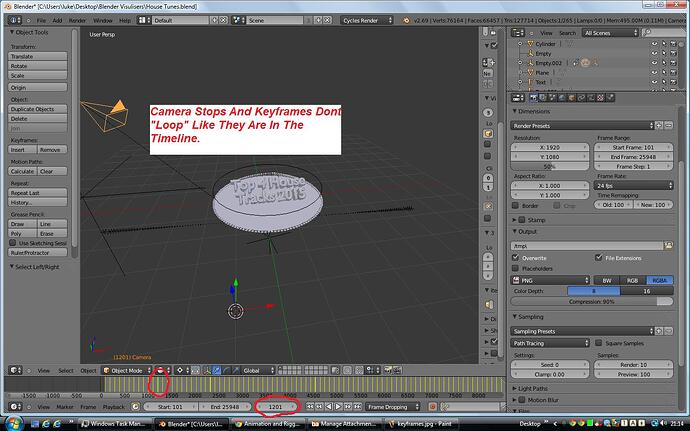This screenshot has height=431, width=690.
Task: Open the Object Mode dropdown
Action: click(126, 370)
